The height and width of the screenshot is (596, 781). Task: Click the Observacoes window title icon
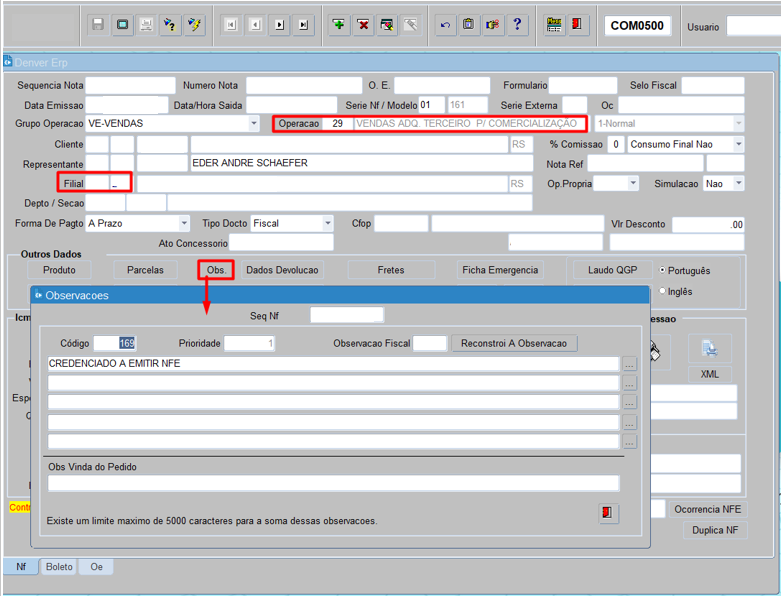tap(38, 295)
